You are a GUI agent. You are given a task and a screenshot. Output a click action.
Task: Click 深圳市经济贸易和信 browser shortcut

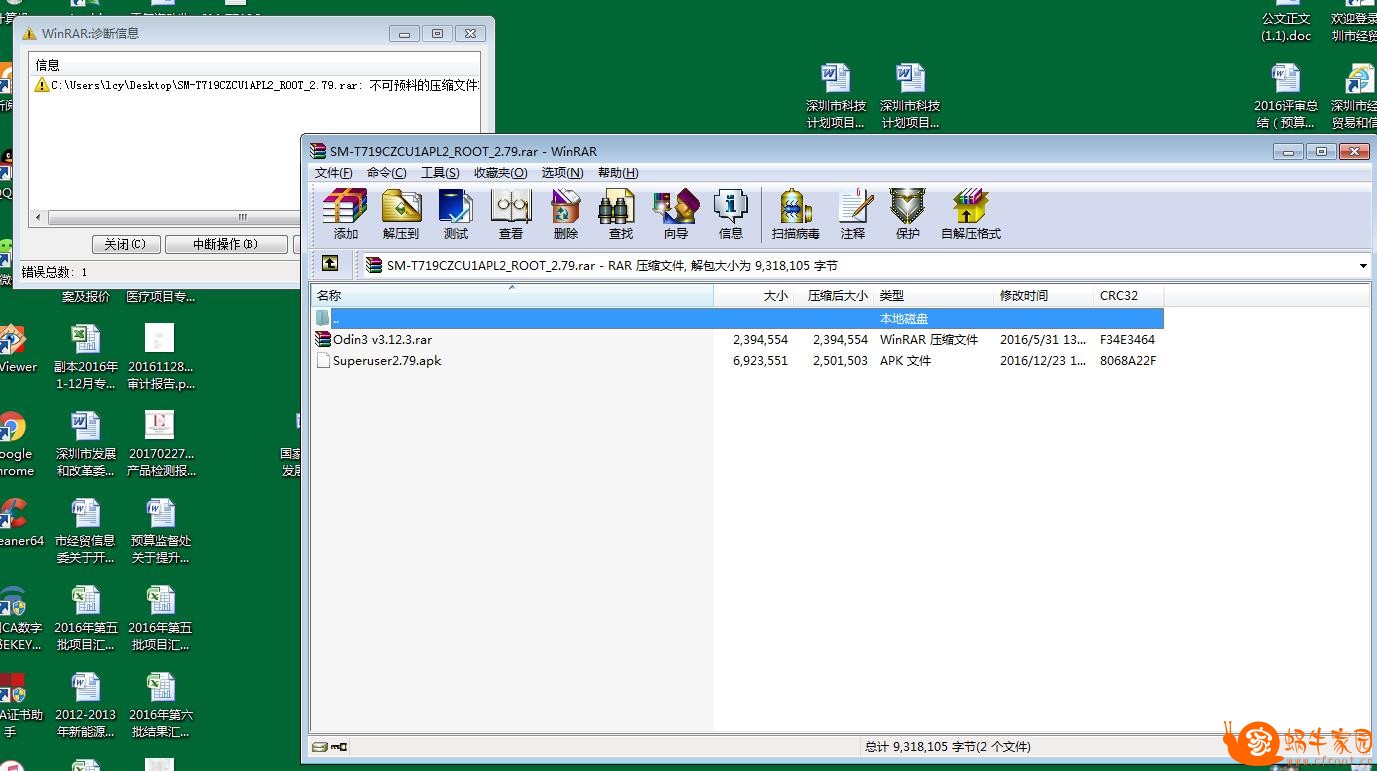click(x=1355, y=97)
